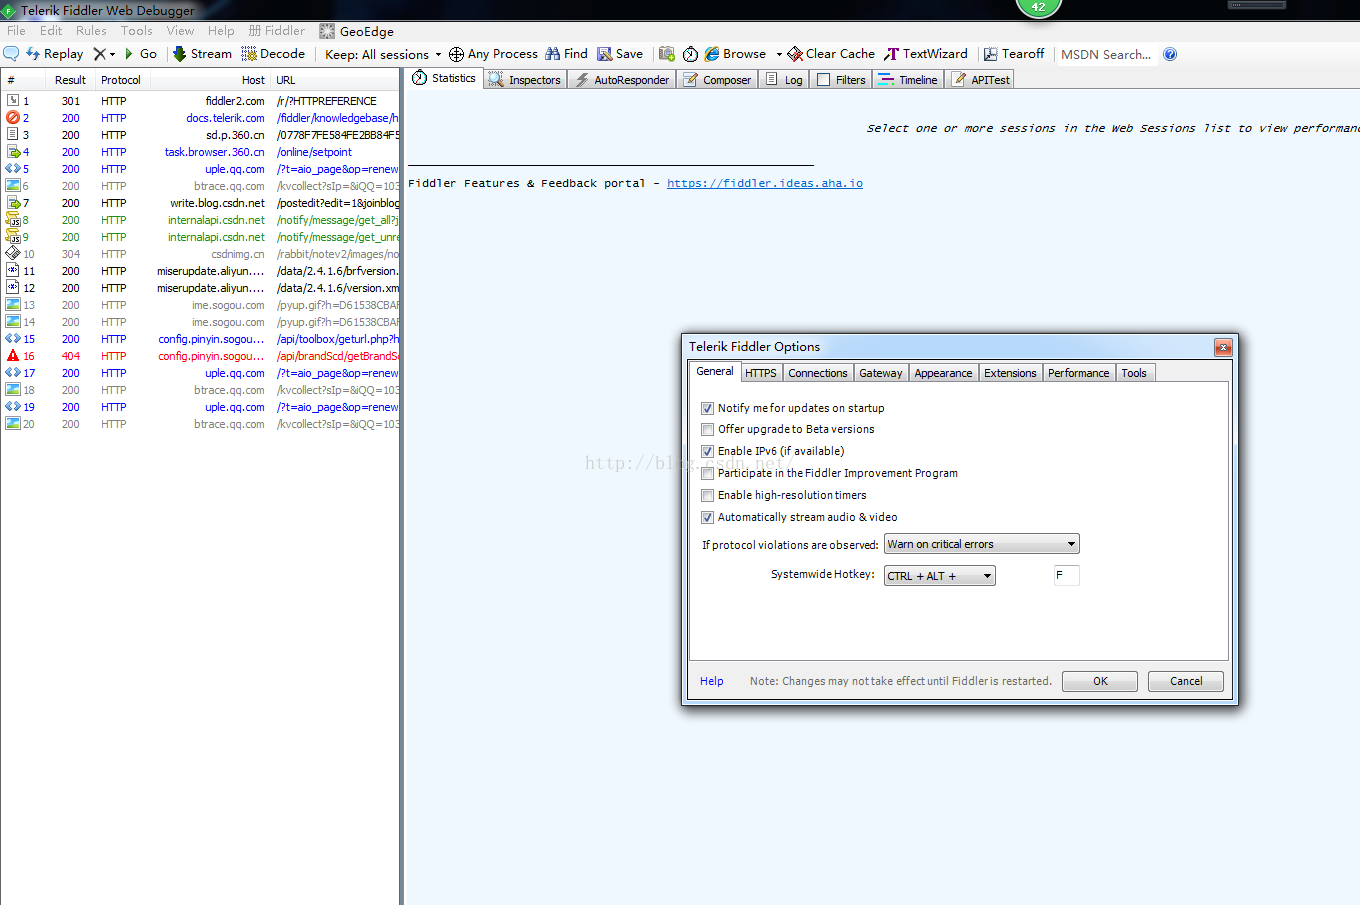Click Clear Cache in toolbar
1360x905 pixels.
pyautogui.click(x=831, y=54)
